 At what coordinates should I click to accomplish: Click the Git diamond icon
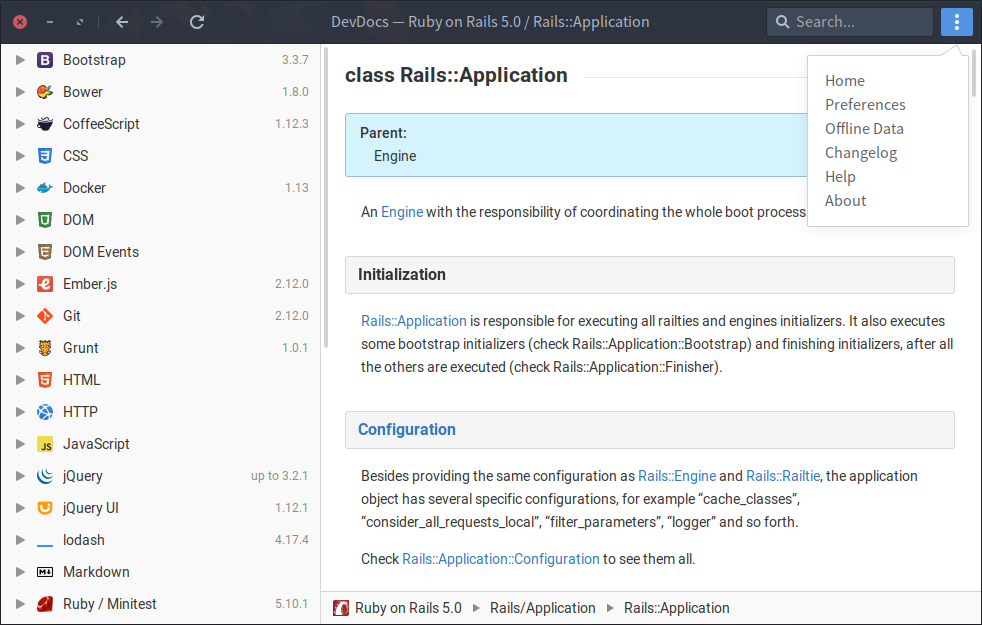pyautogui.click(x=44, y=316)
